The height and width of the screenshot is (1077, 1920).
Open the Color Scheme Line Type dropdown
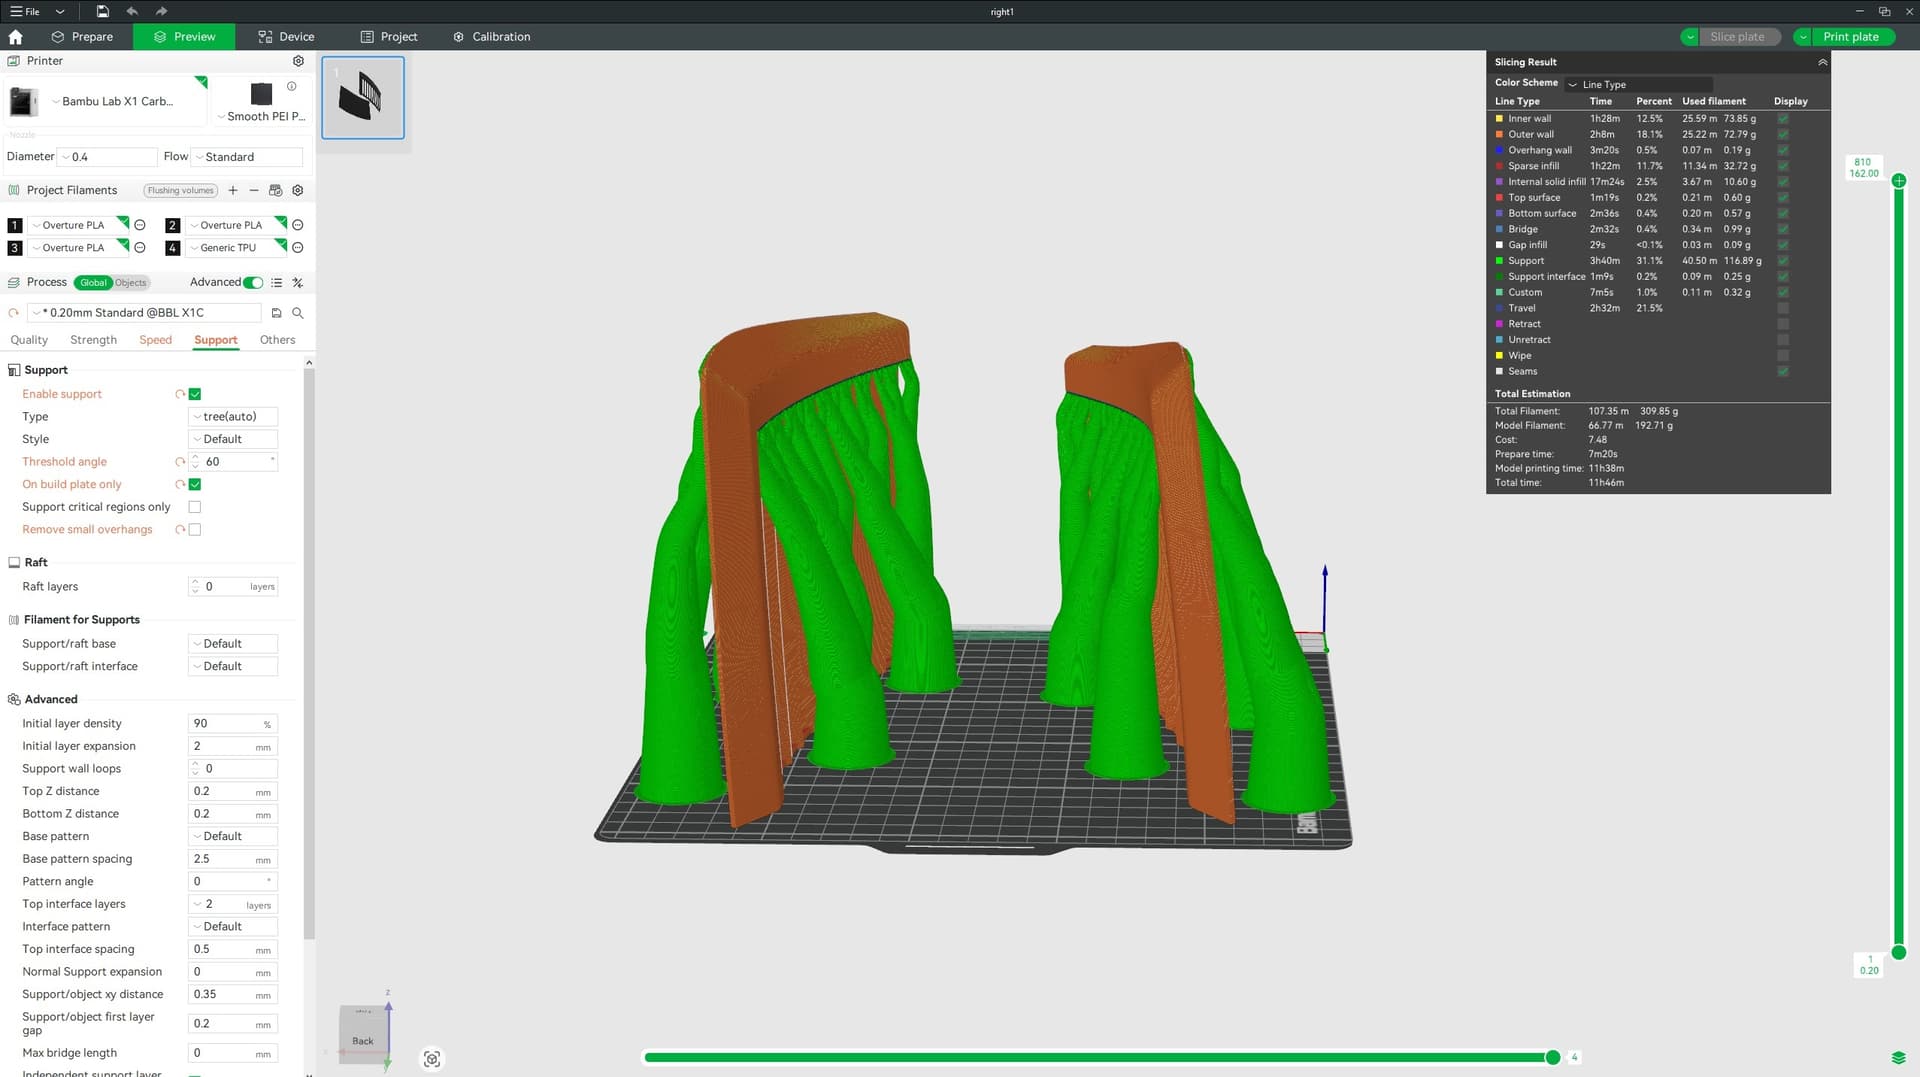1640,85
